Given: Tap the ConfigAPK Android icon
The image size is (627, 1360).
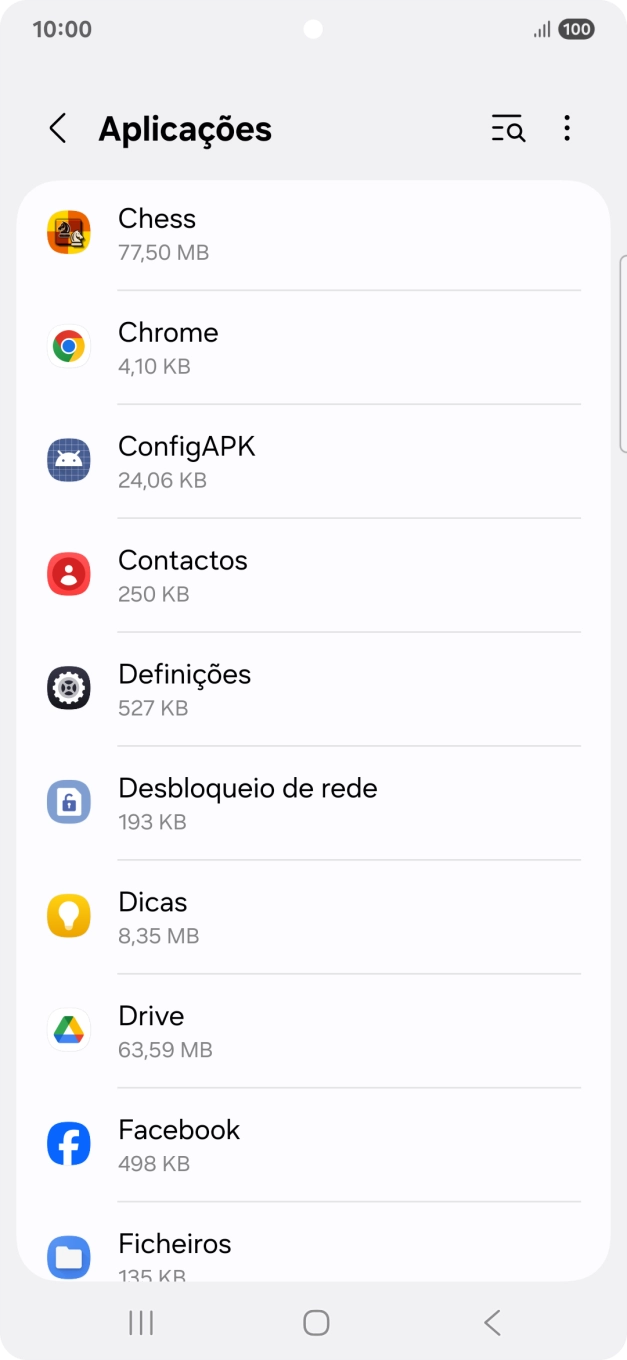Looking at the screenshot, I should coord(68,460).
